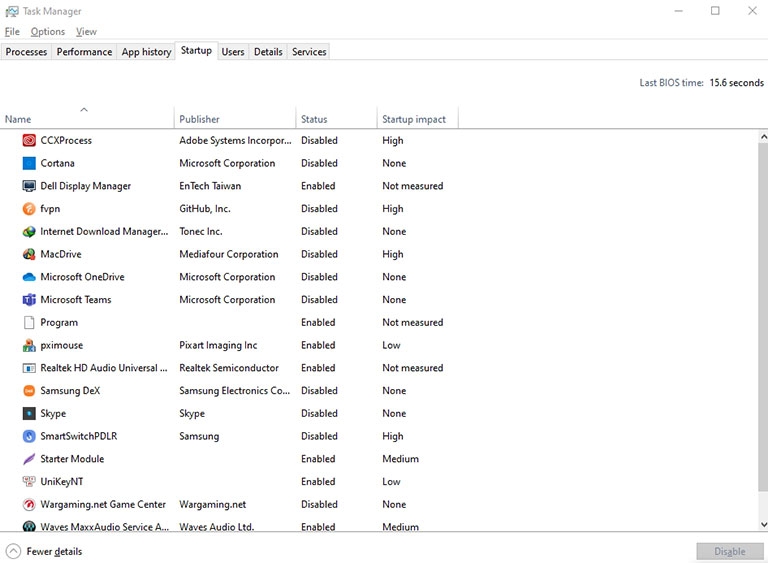Click the Fewer details link text

pos(54,551)
